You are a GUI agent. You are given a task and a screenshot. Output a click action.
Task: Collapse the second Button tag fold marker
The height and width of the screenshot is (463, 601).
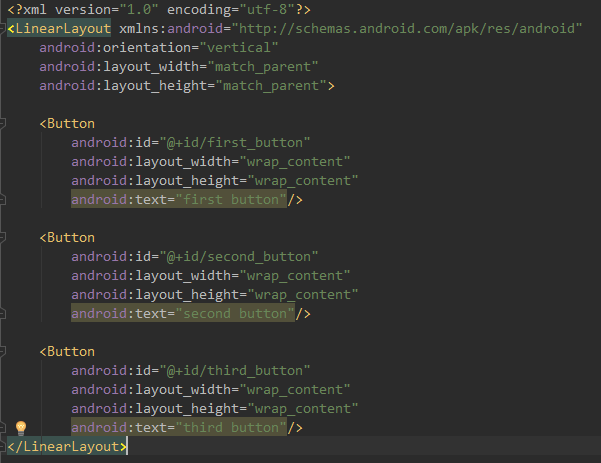point(2,237)
